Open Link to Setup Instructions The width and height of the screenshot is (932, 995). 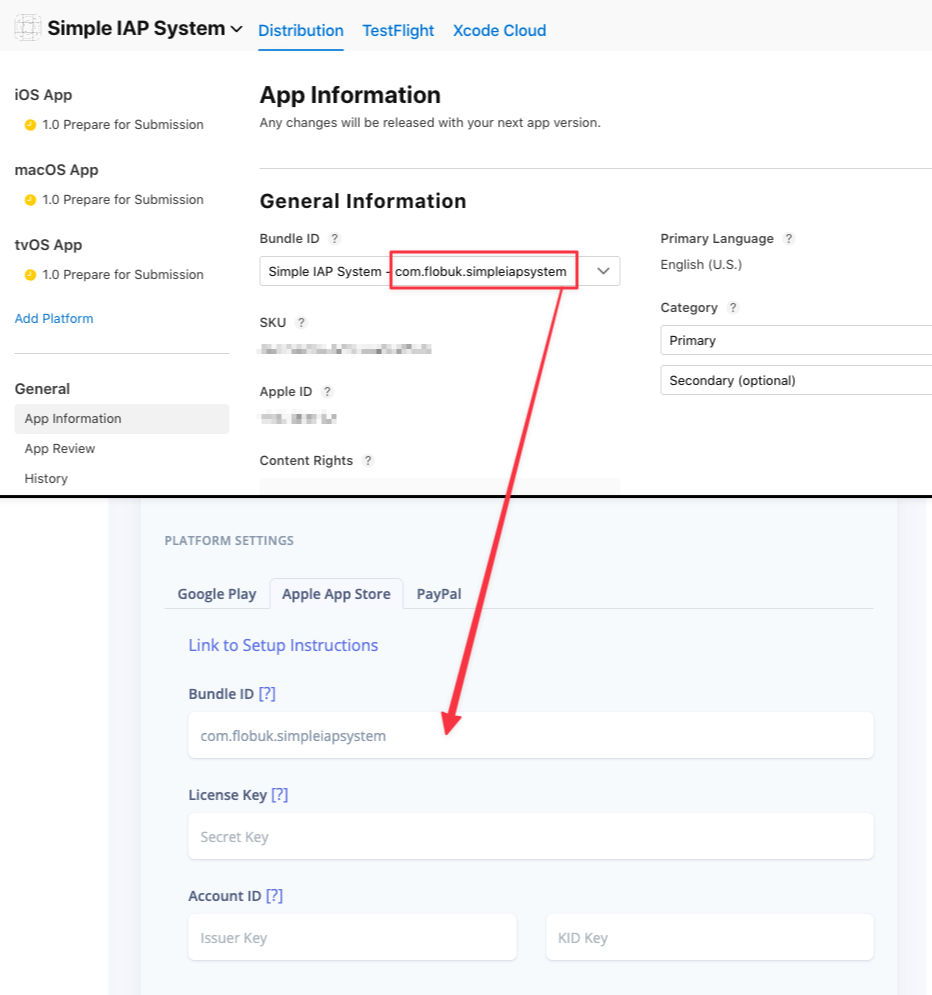click(x=283, y=646)
